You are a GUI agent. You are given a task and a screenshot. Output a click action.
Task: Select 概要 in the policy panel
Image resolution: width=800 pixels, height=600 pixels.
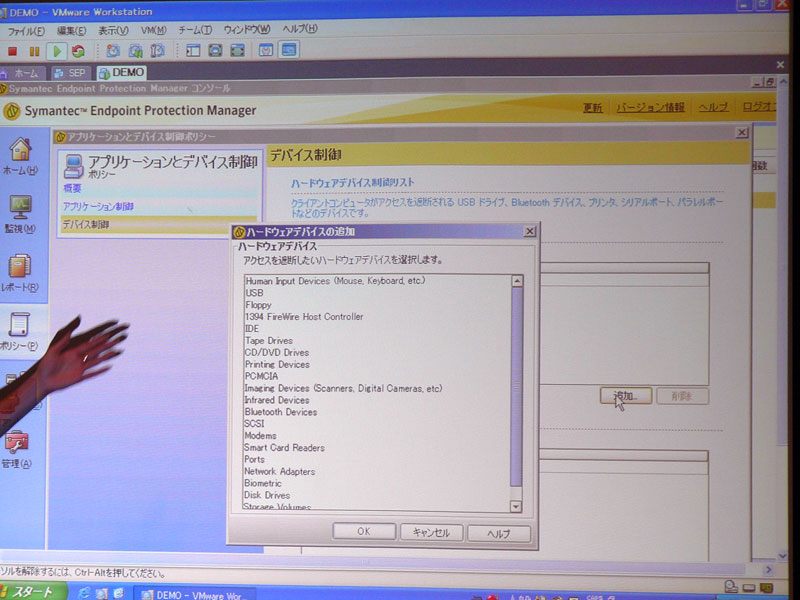point(72,188)
